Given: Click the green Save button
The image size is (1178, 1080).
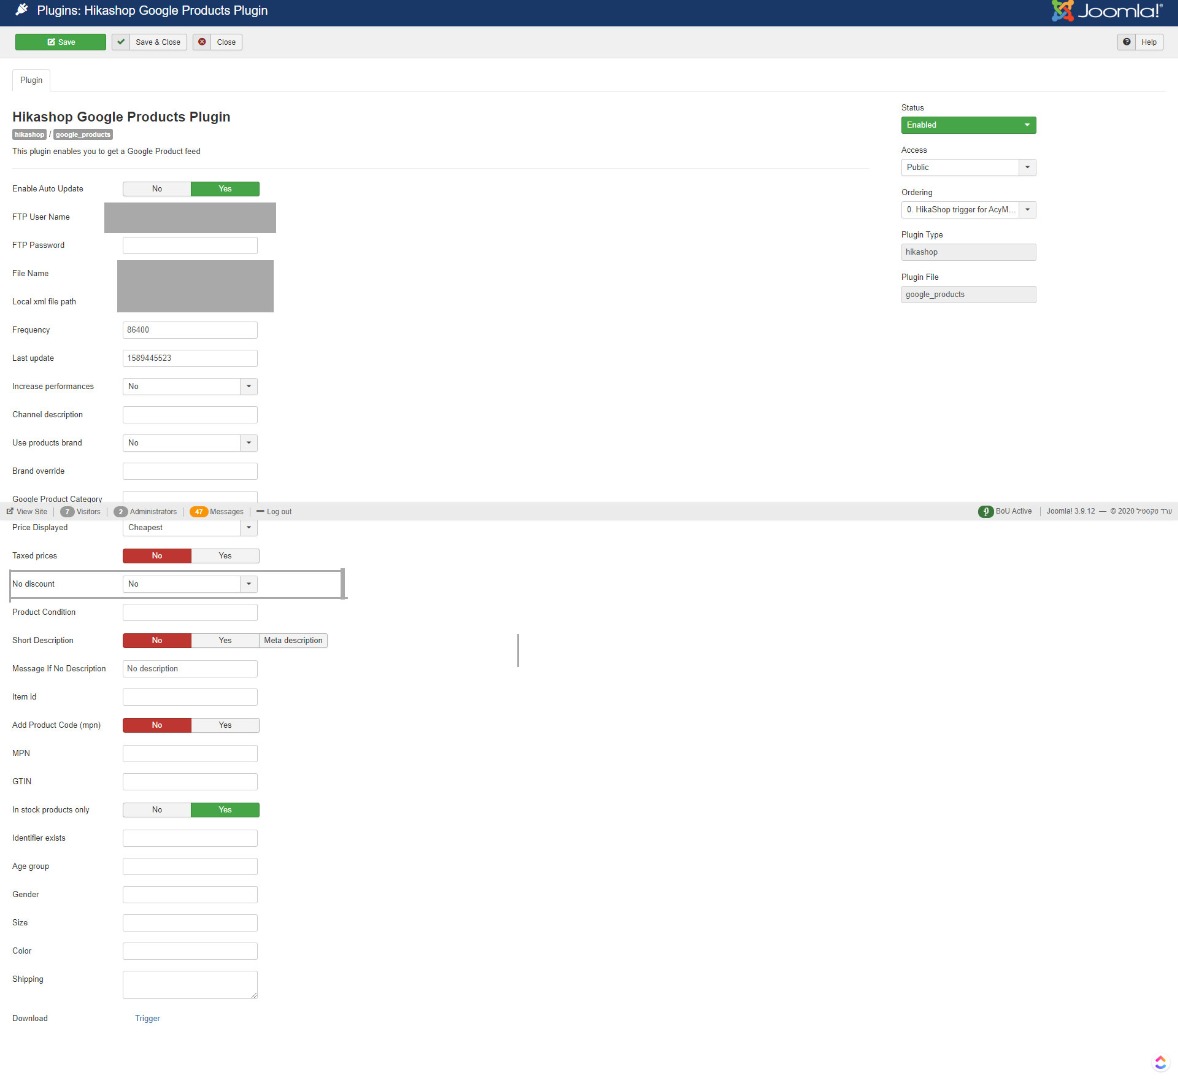Looking at the screenshot, I should coord(60,42).
